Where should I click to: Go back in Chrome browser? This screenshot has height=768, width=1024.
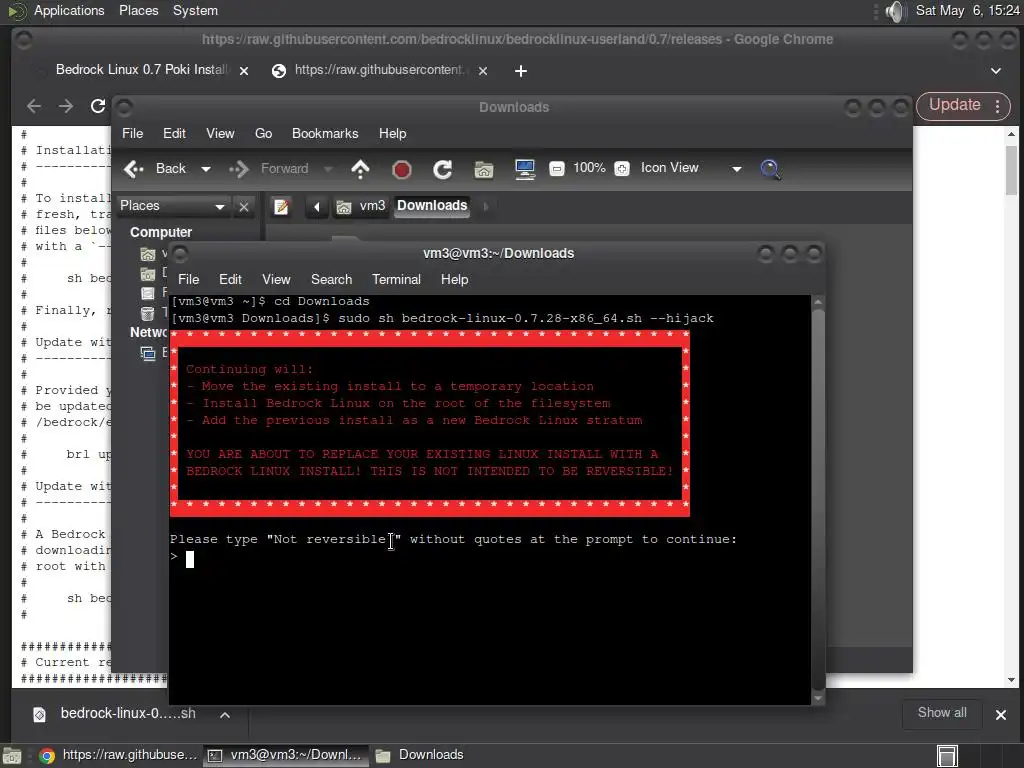point(34,106)
